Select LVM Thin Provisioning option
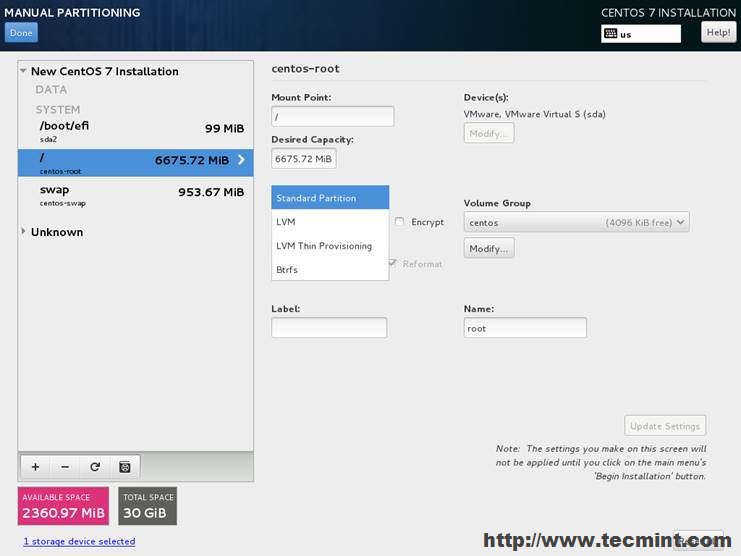Viewport: 741px width, 556px height. pyautogui.click(x=330, y=246)
